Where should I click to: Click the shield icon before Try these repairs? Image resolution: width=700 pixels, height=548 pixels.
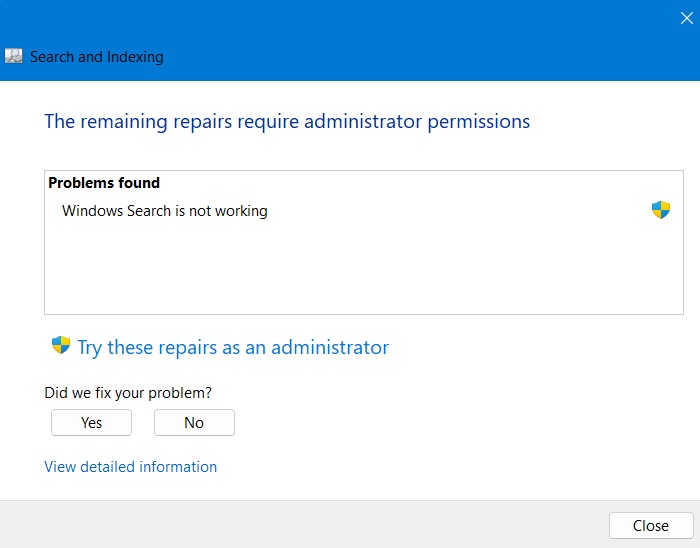pyautogui.click(x=61, y=345)
